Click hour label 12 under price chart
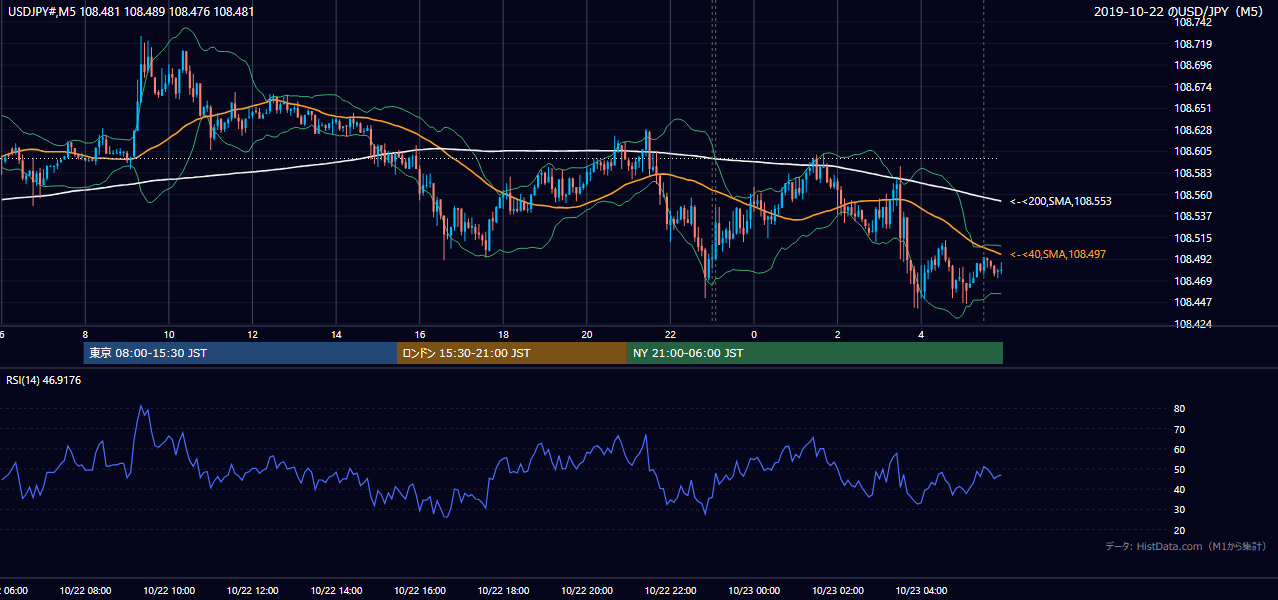 (x=252, y=334)
